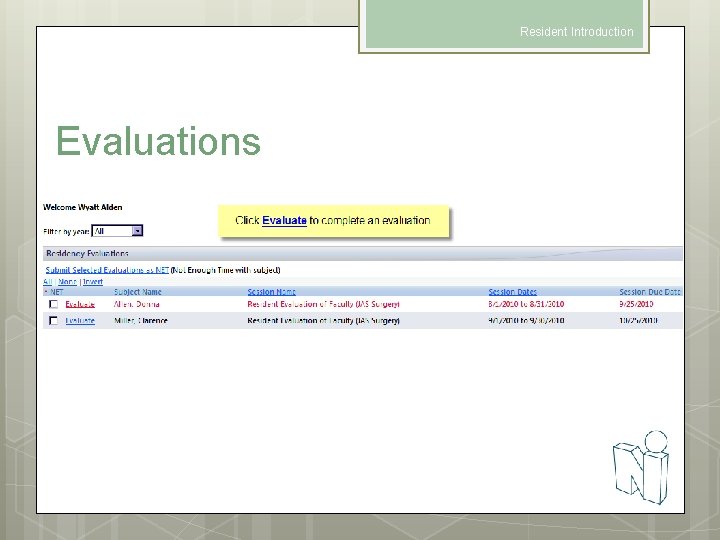The width and height of the screenshot is (720, 540).
Task: Click session name in Allen, Donna row
Action: [323, 304]
